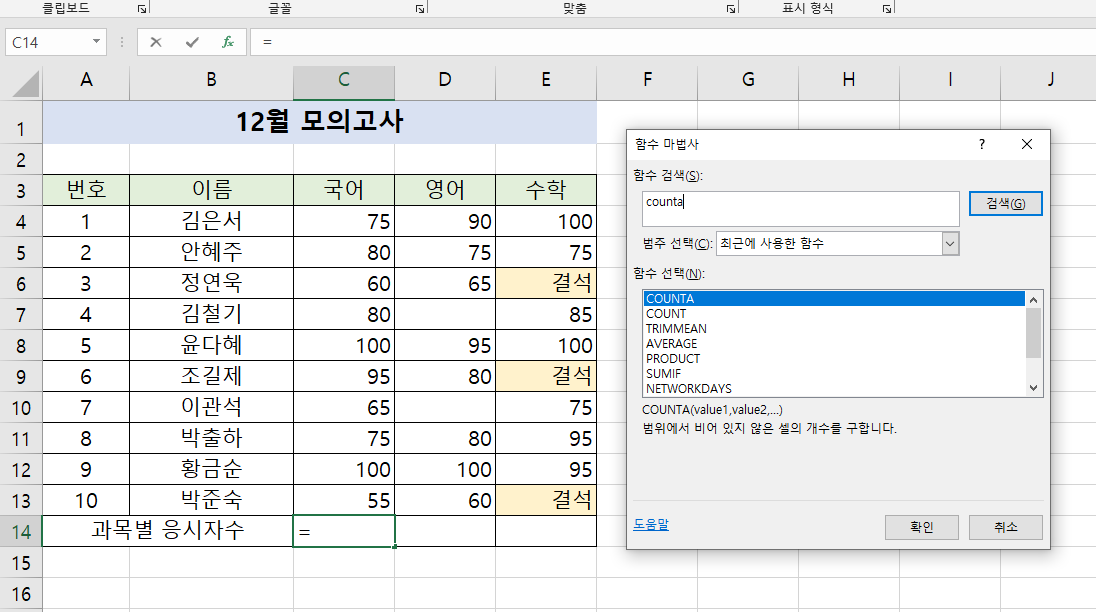Click the 검색 search button
Viewport: 1096px width, 612px height.
[1006, 203]
